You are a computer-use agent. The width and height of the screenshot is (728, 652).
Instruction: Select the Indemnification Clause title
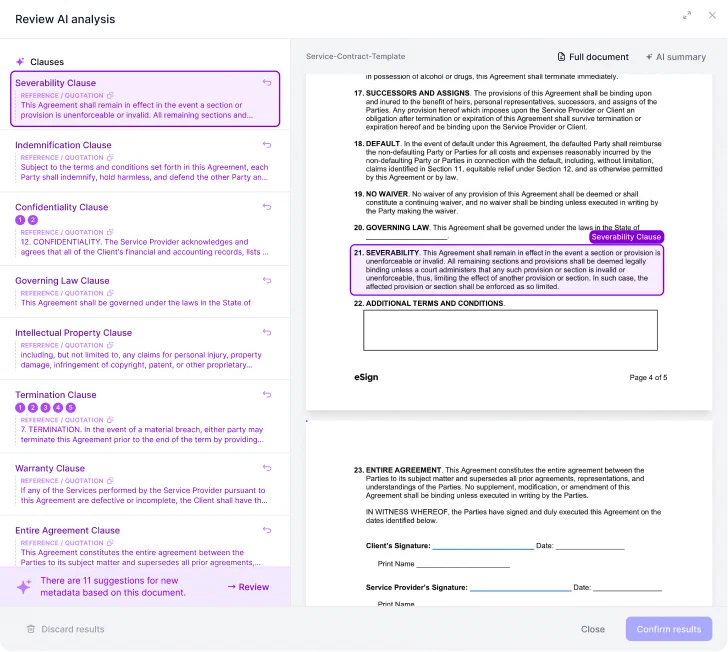point(63,145)
